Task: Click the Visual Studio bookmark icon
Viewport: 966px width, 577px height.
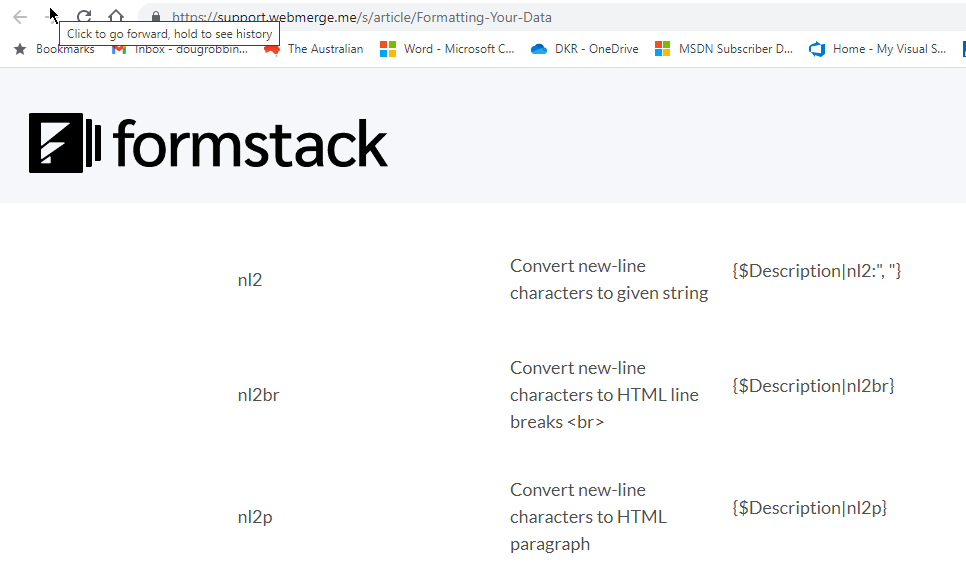Action: tap(817, 48)
